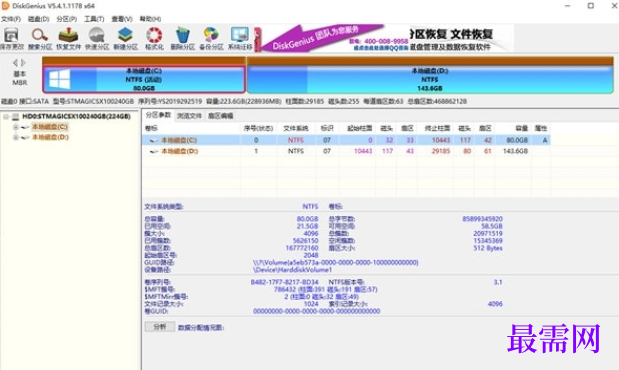Go to next disk with right arrow

point(23,63)
